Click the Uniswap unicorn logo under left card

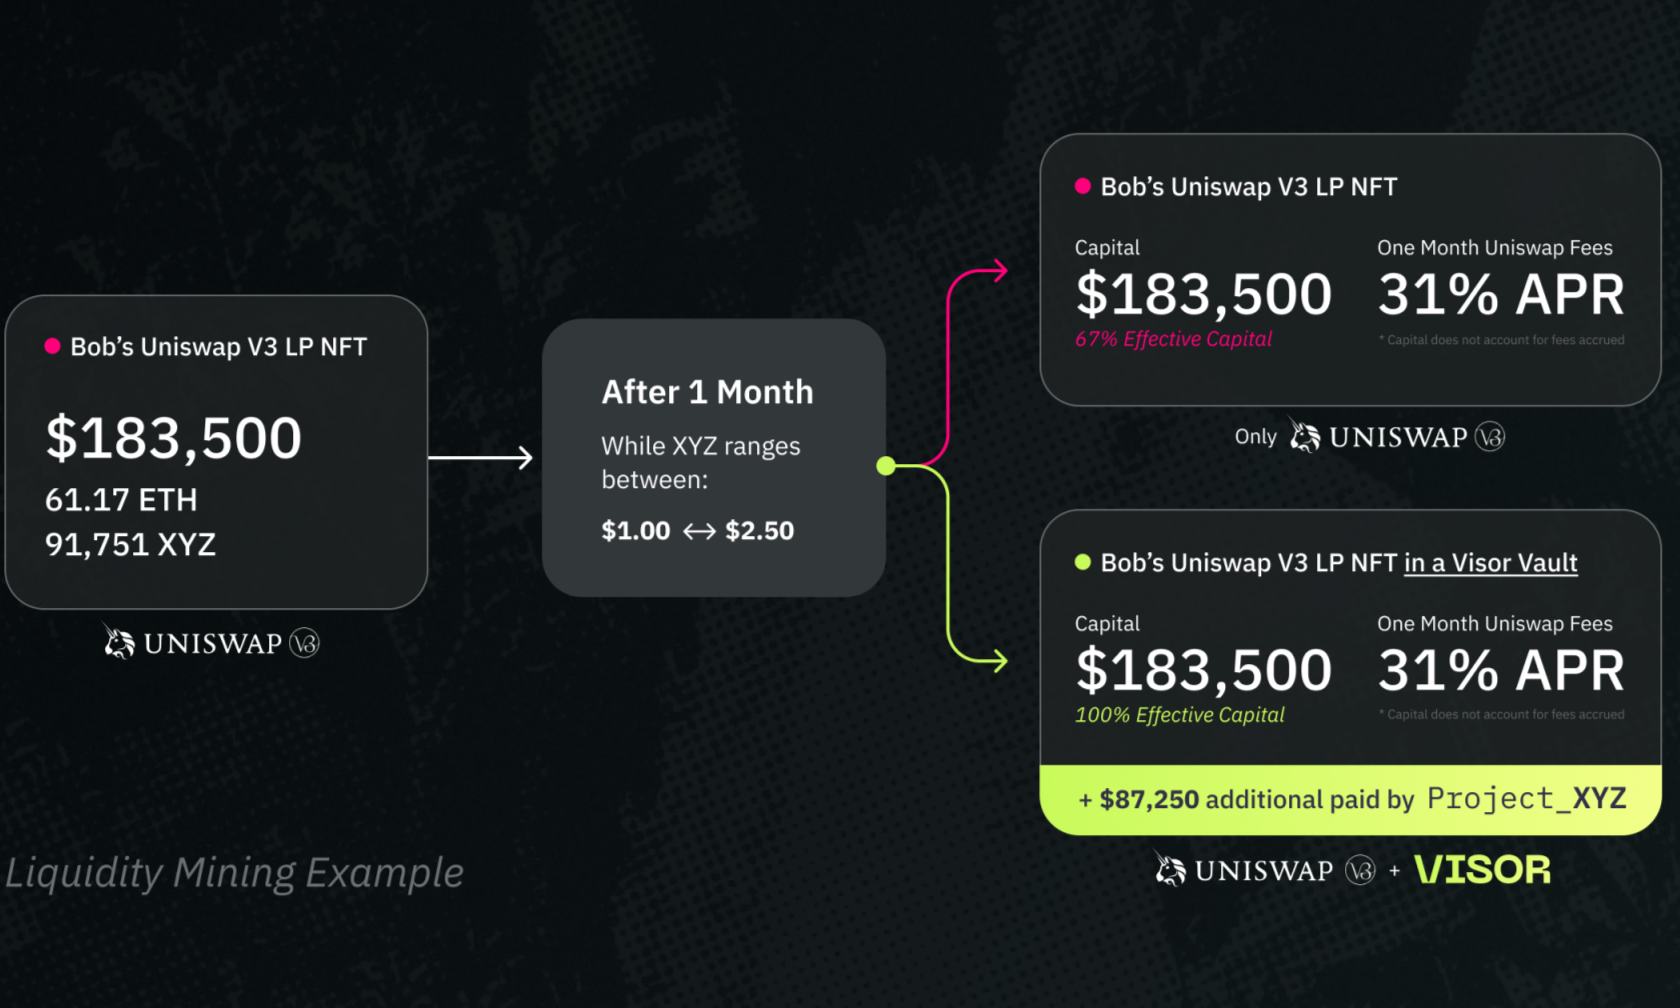[x=119, y=641]
